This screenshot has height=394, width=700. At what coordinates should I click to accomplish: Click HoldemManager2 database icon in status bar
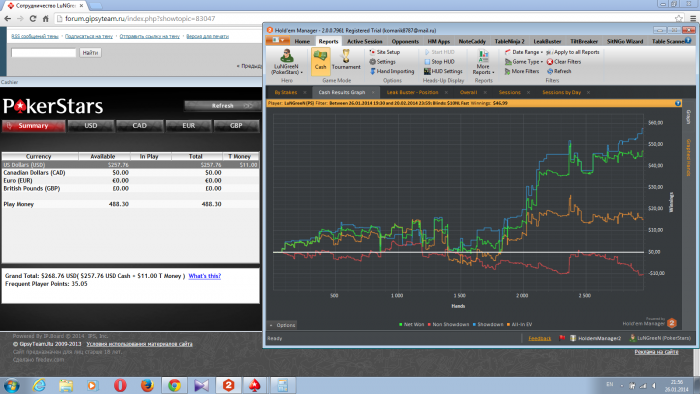point(573,338)
